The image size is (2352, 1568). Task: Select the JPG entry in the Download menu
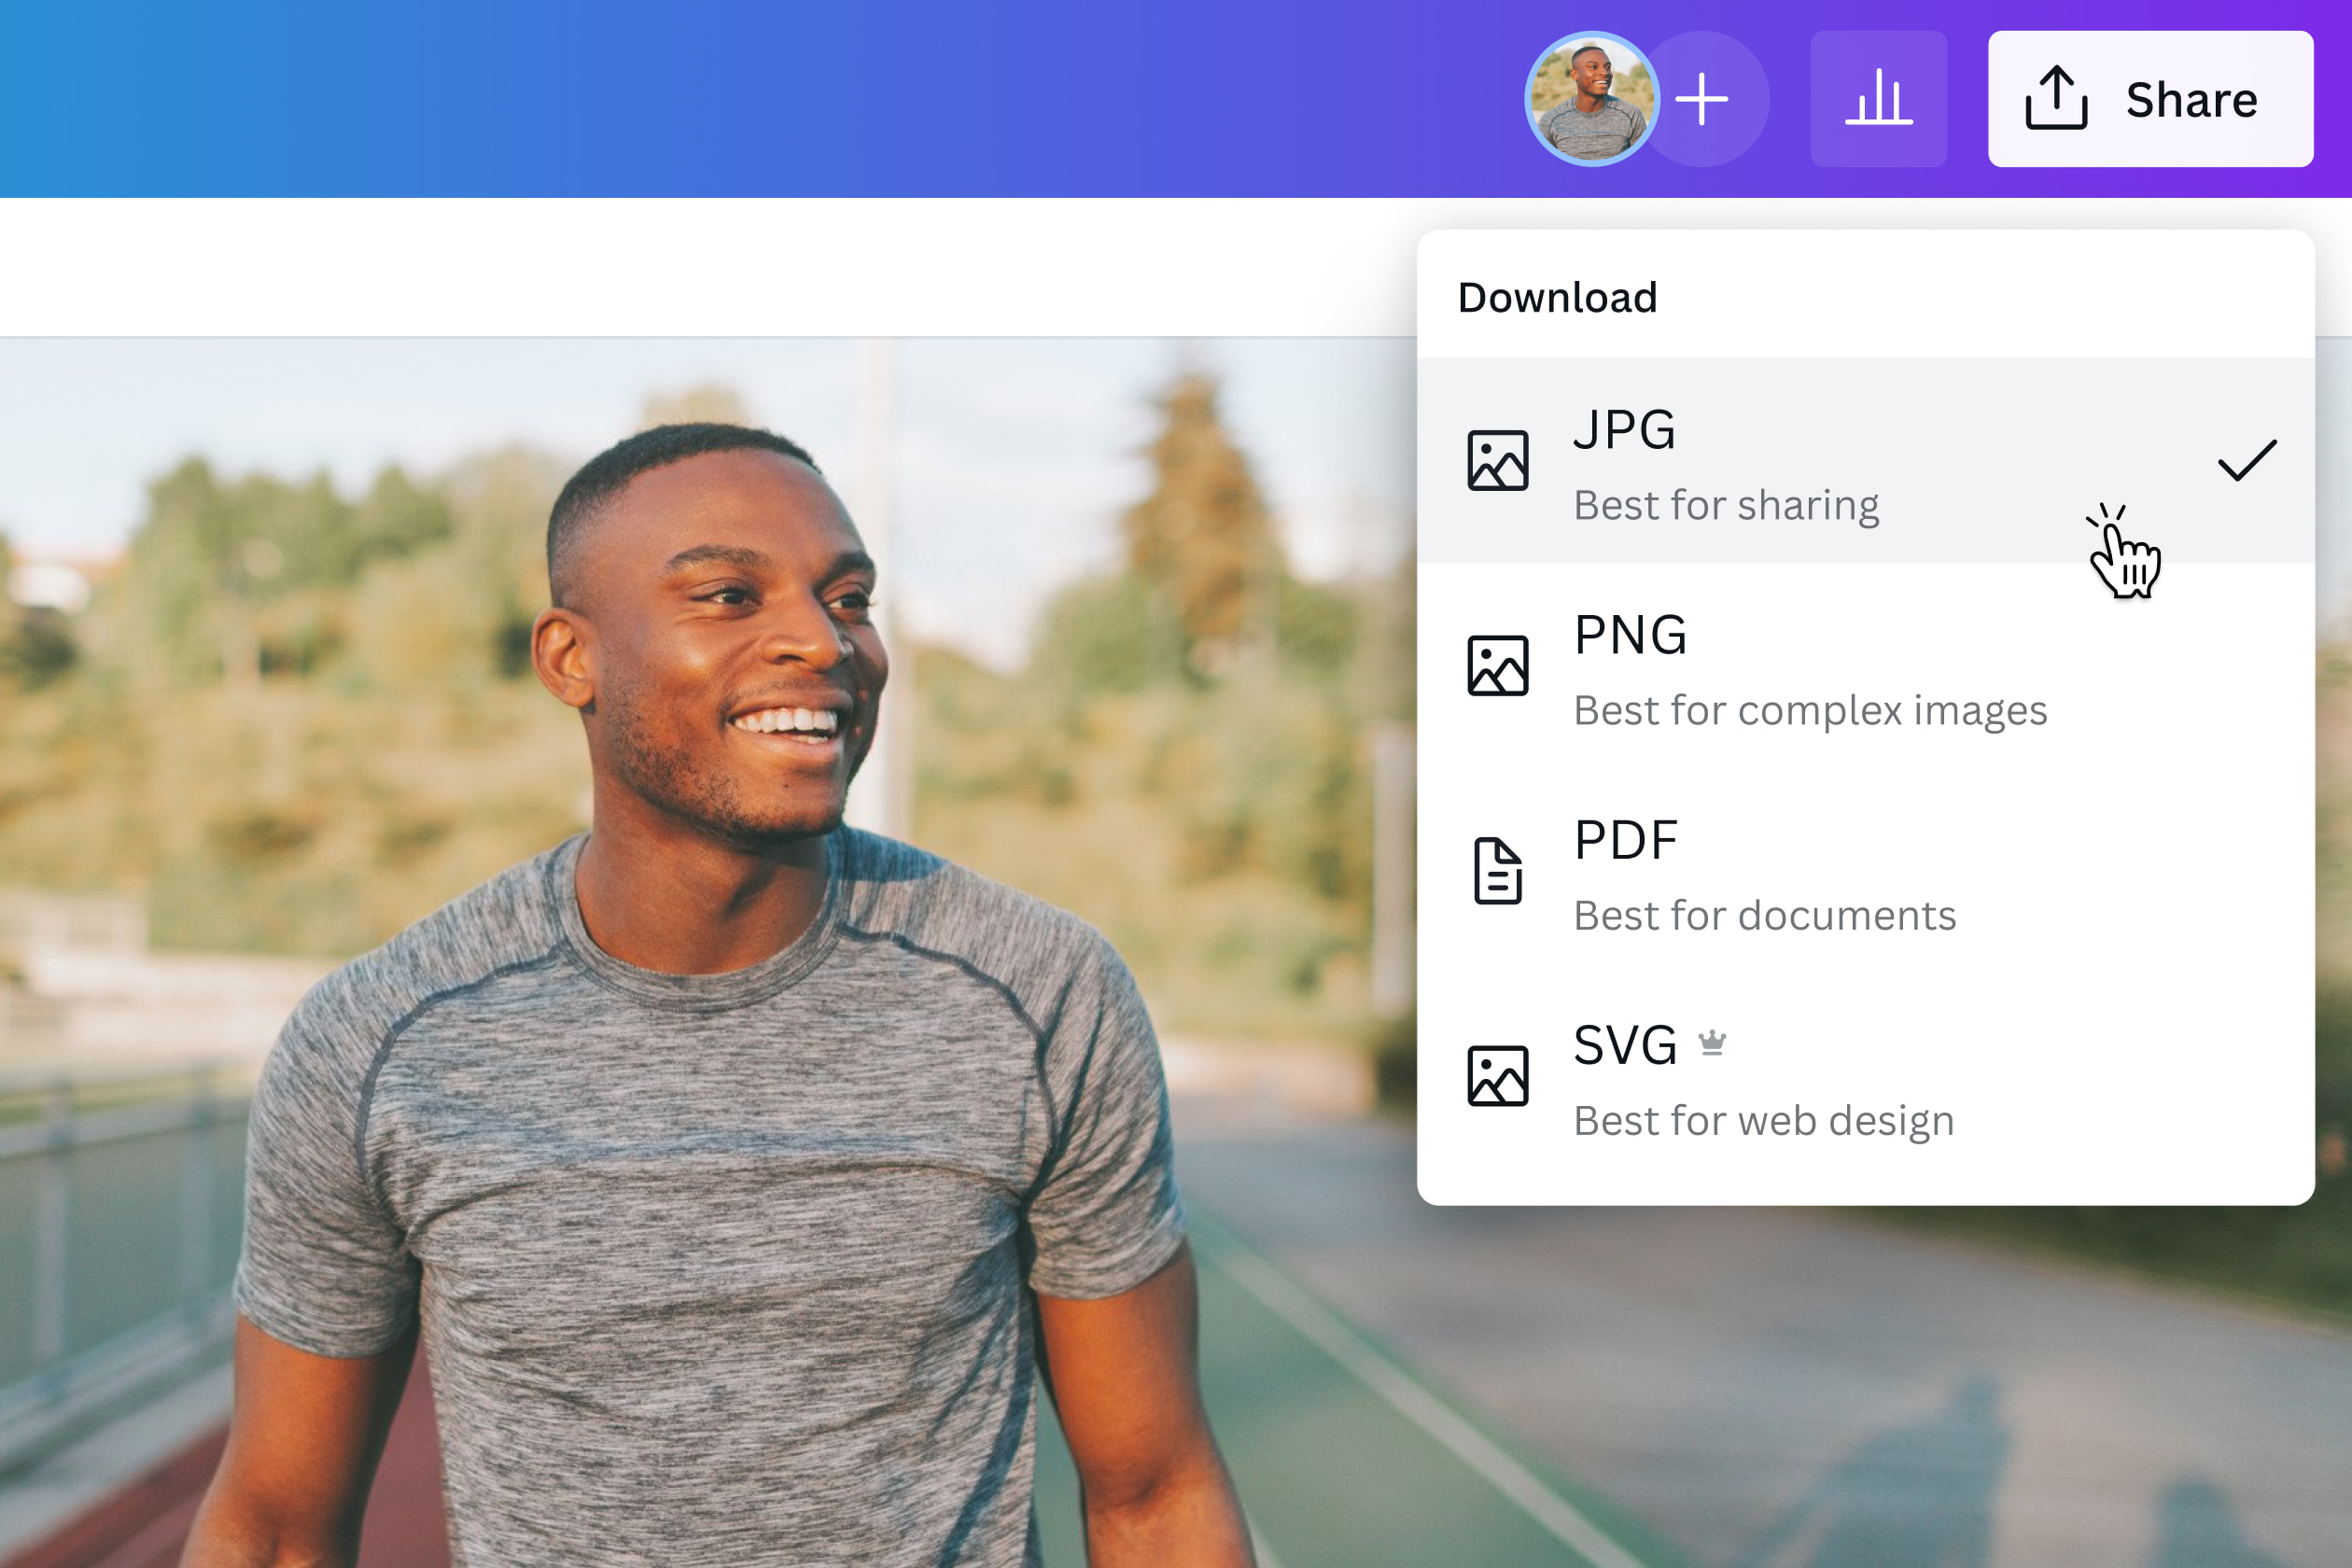pyautogui.click(x=1800, y=463)
